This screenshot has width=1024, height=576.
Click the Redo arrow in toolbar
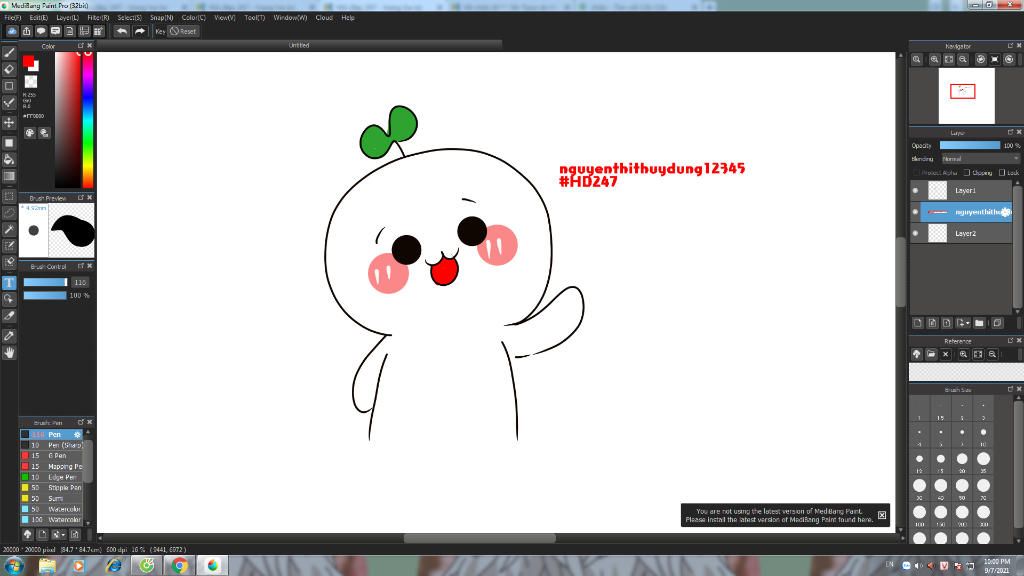pyautogui.click(x=140, y=31)
